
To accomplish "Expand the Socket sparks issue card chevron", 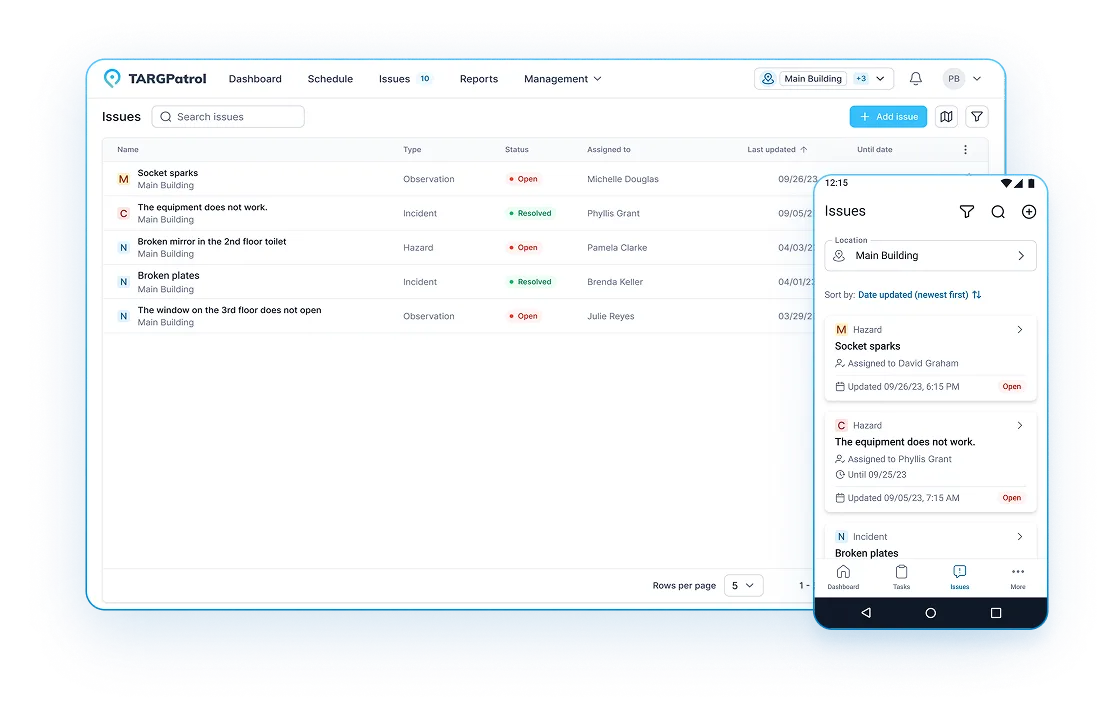I will tap(1019, 329).
